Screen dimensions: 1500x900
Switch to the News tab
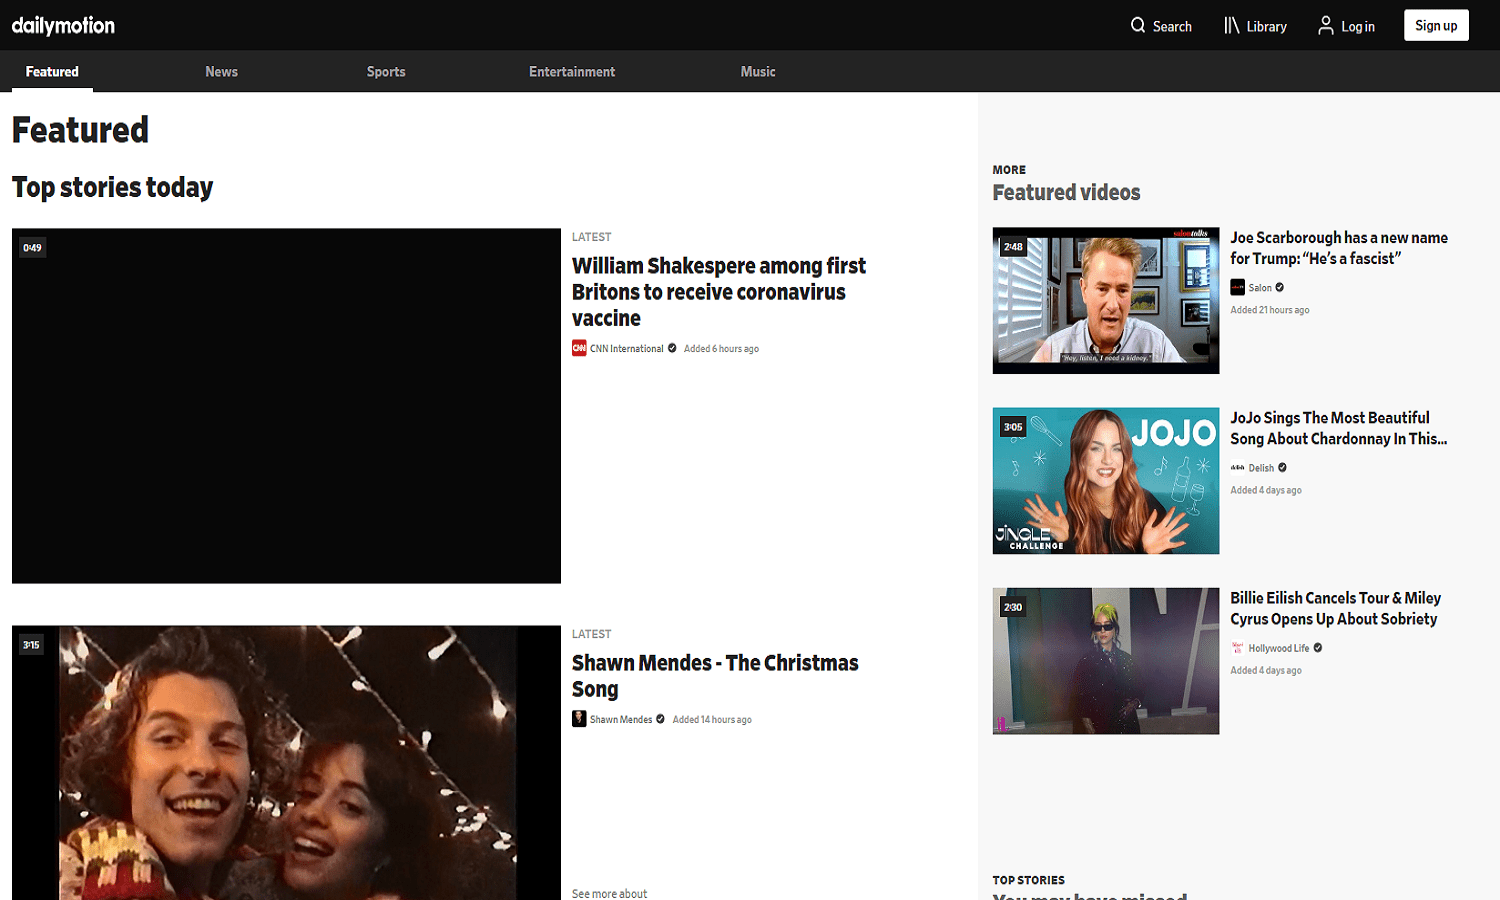point(221,71)
